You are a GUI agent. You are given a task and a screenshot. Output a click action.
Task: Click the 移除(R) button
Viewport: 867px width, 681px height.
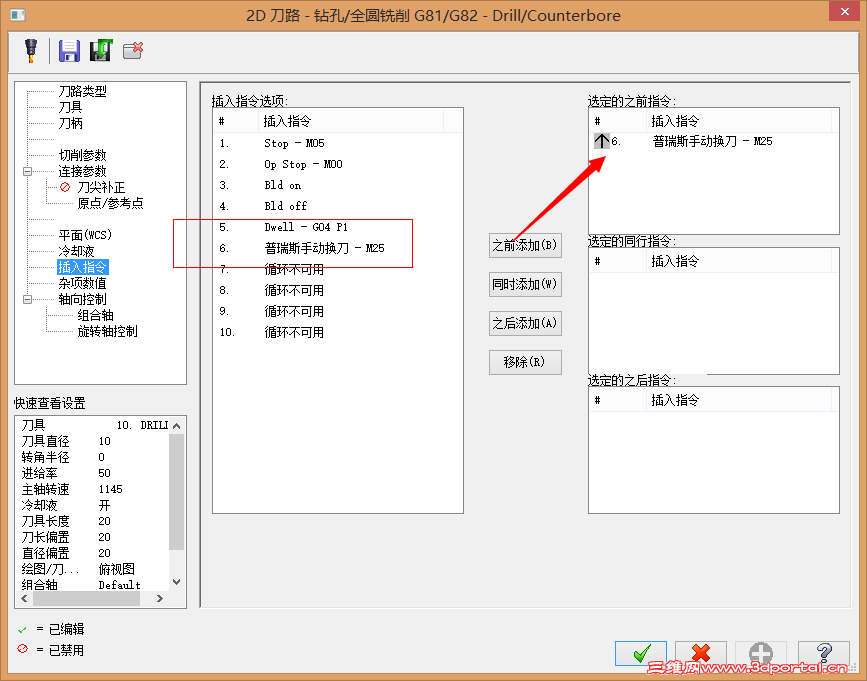[x=525, y=362]
